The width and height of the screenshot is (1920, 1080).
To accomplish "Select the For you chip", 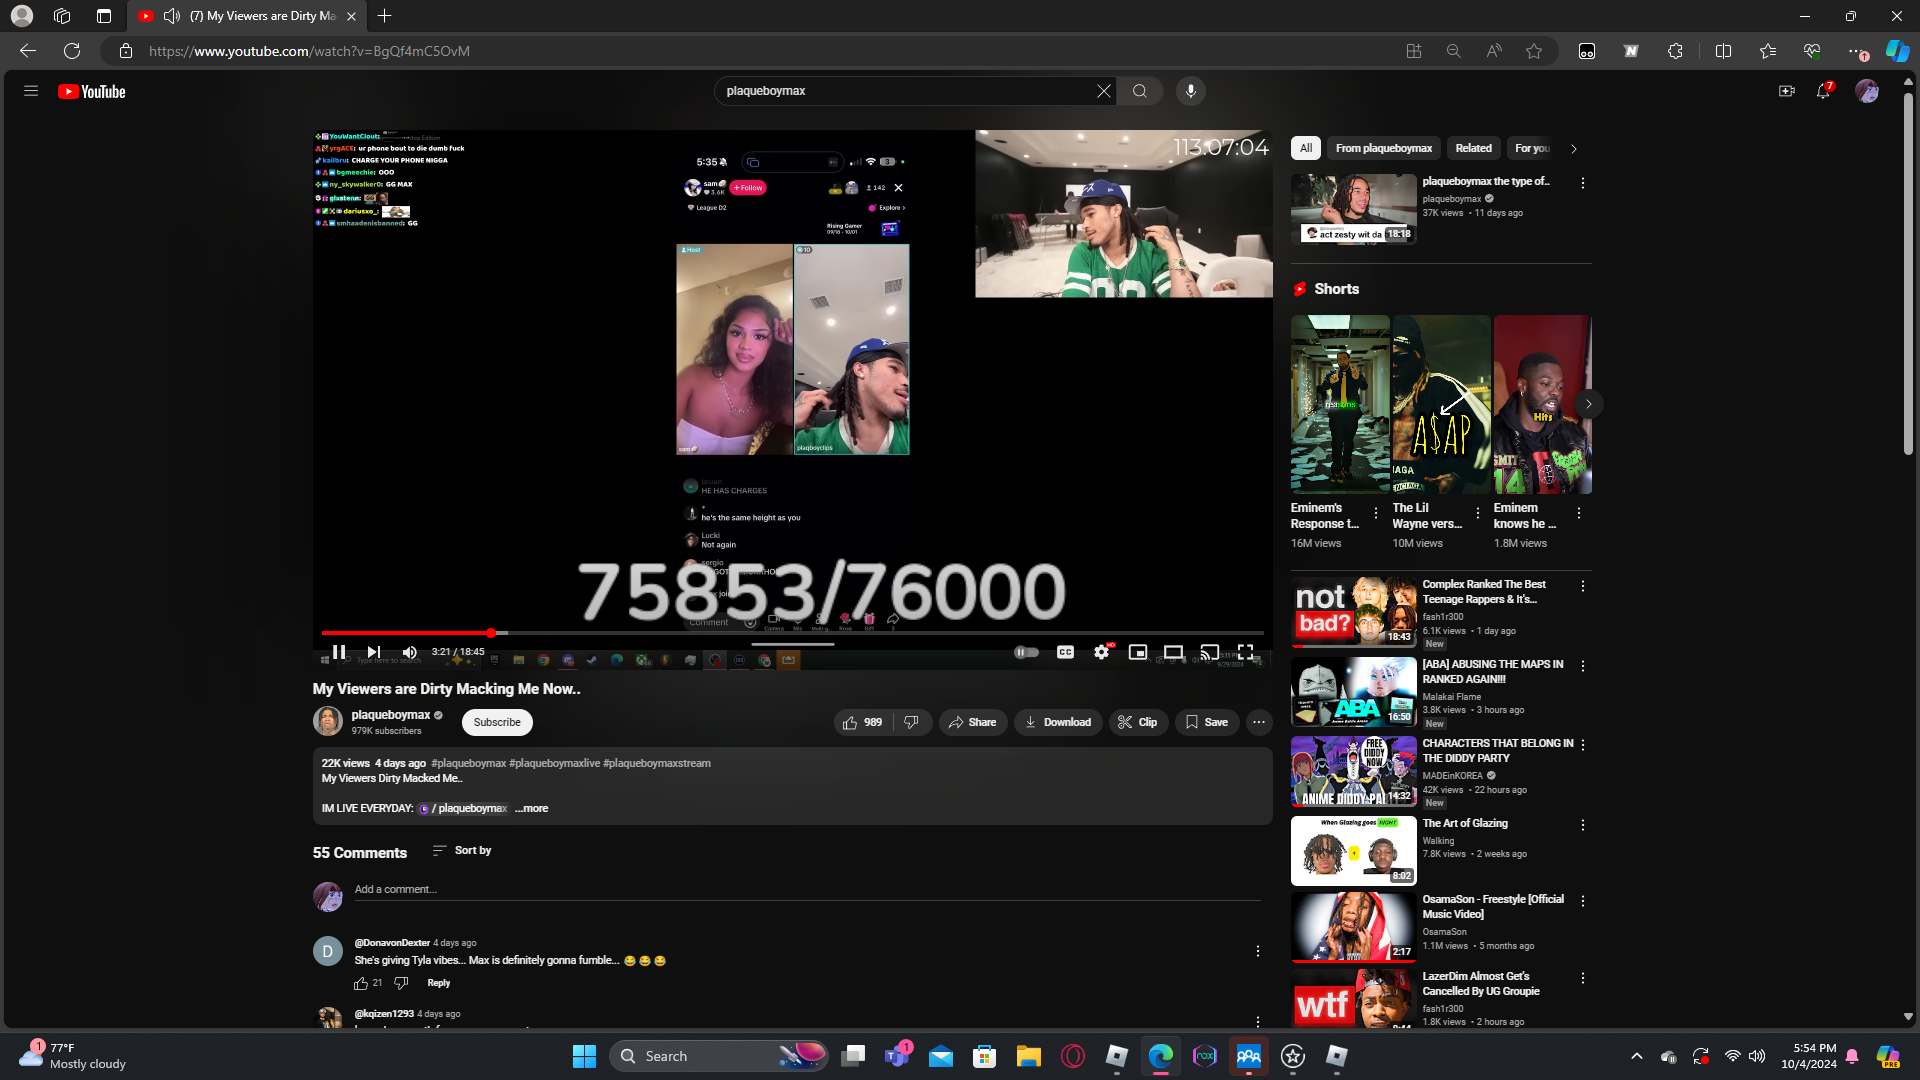I will [x=1532, y=148].
